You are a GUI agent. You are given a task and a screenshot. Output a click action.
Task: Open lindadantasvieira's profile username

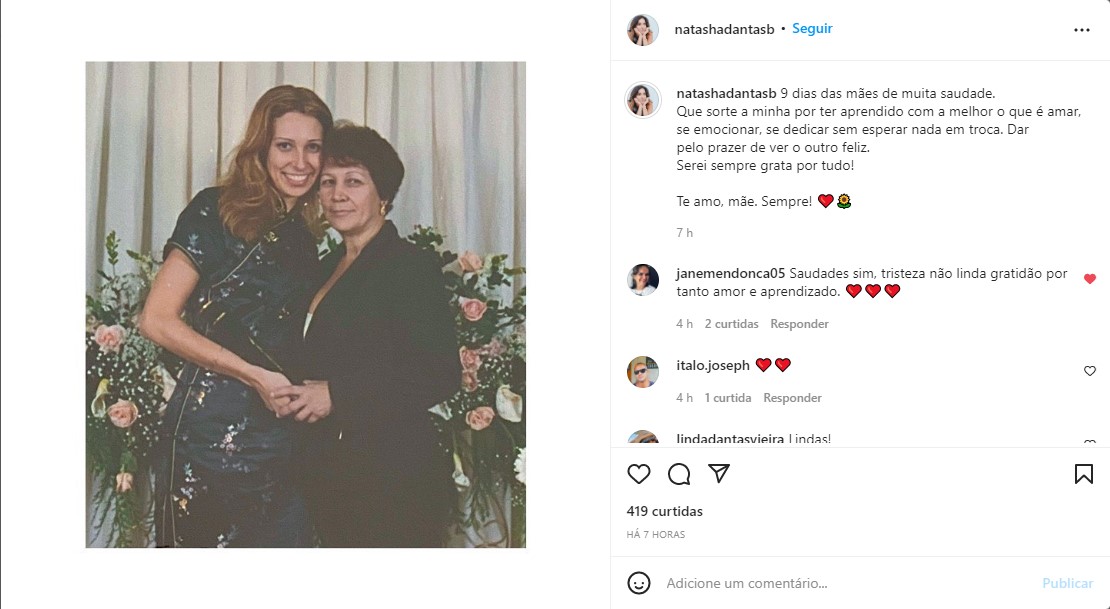coord(728,439)
